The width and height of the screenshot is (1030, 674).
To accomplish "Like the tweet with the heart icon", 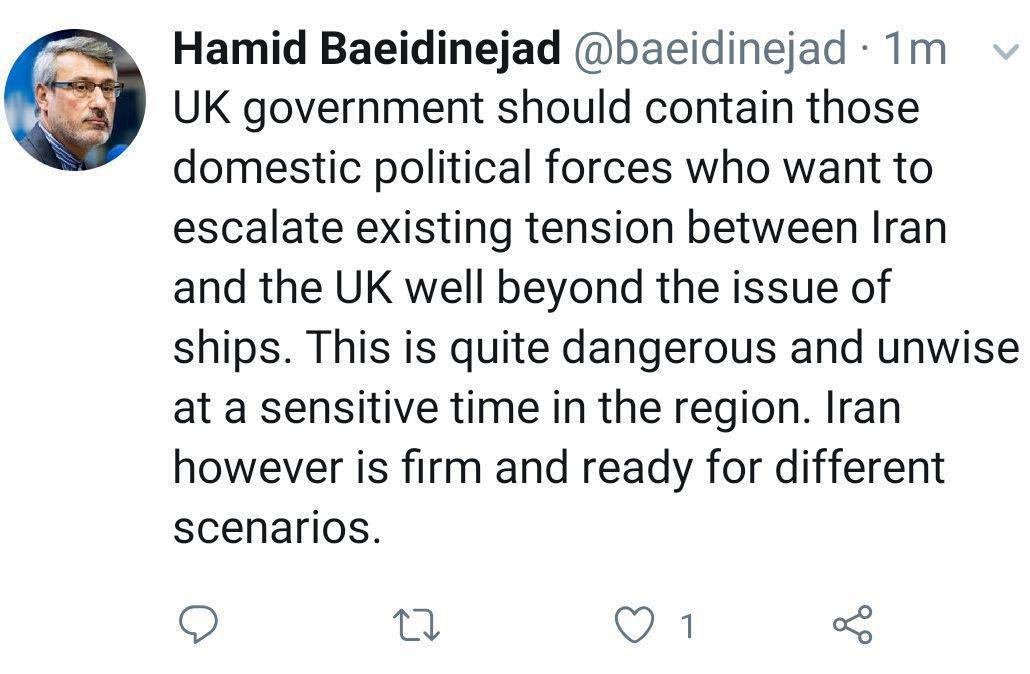I will tap(632, 625).
